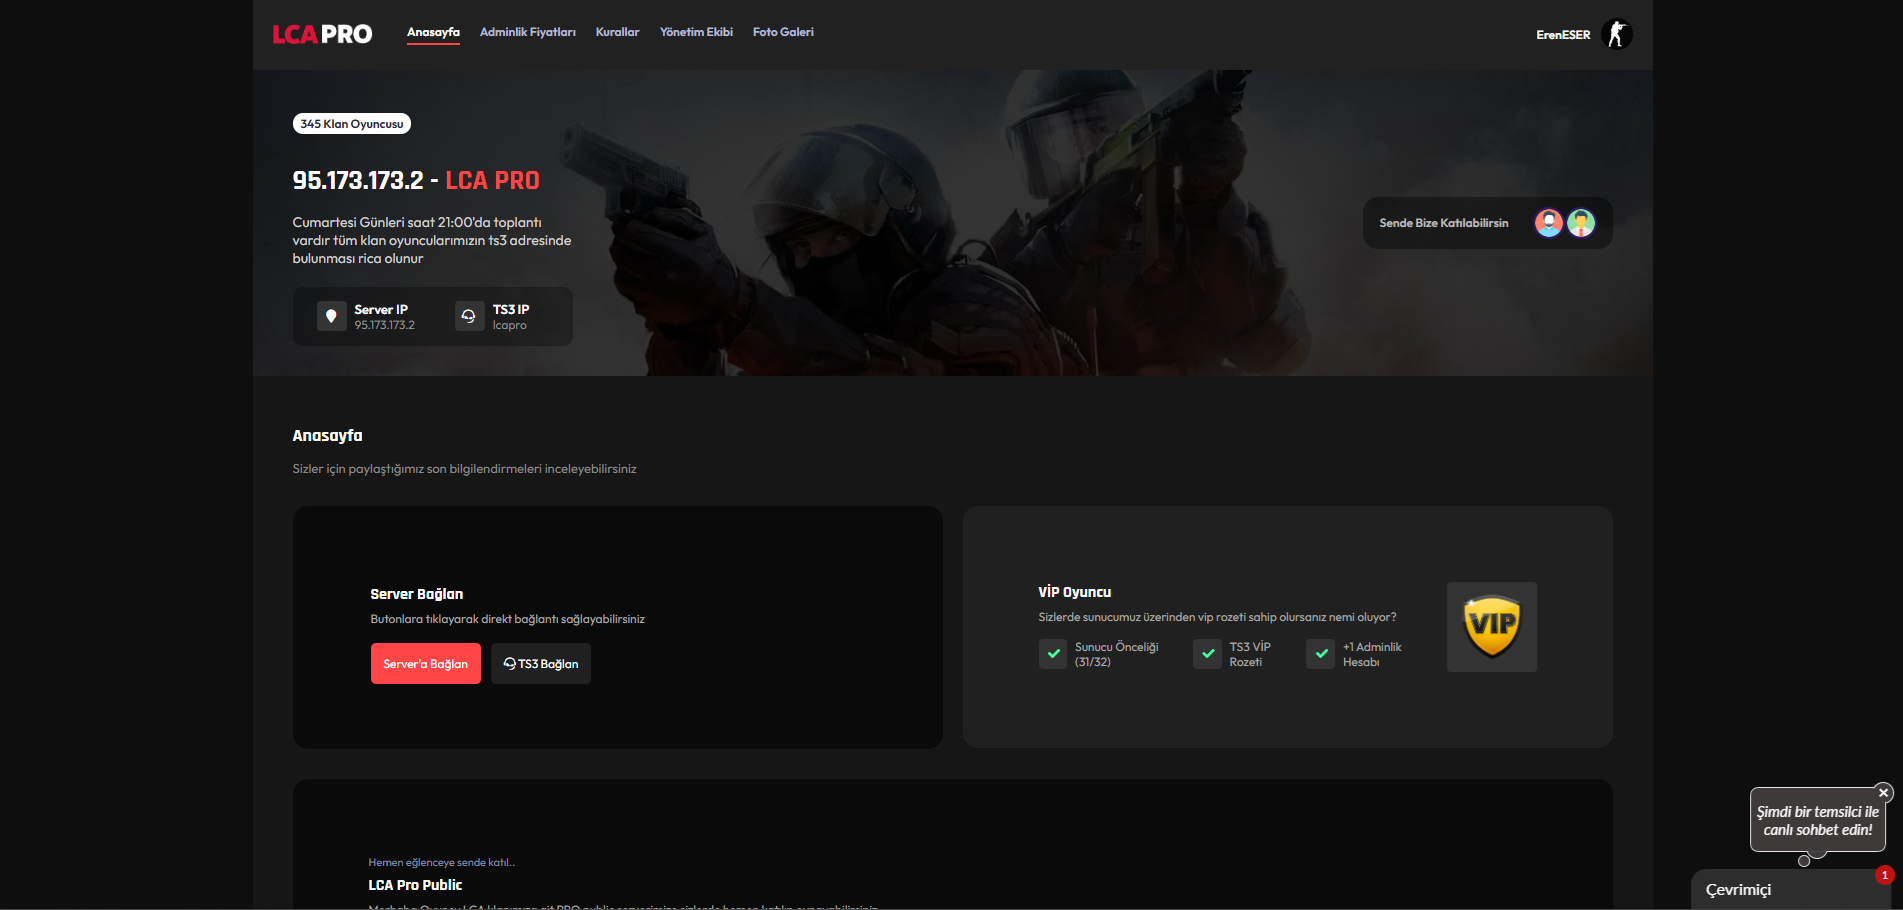Click the TS3 VİP Rozeti checkmark

tap(1208, 654)
